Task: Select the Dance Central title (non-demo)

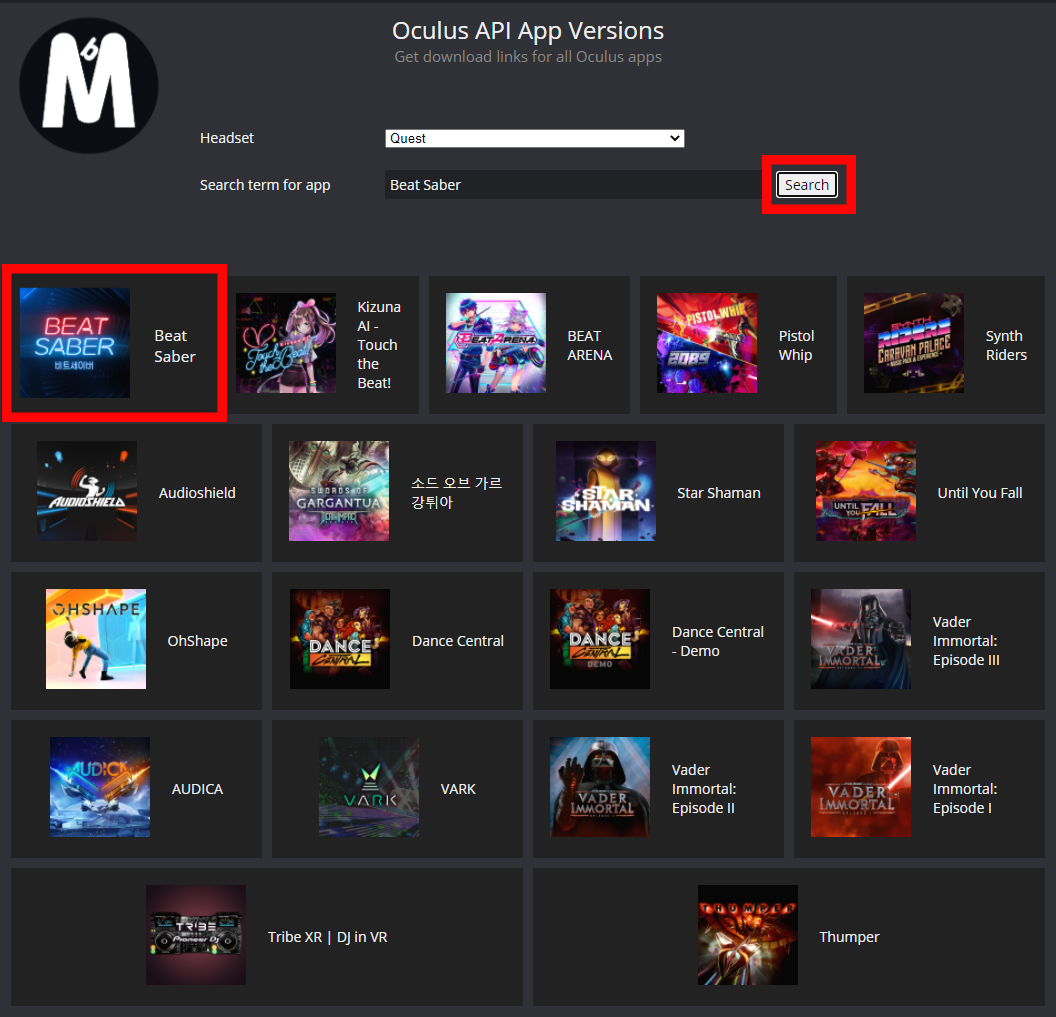Action: 458,641
